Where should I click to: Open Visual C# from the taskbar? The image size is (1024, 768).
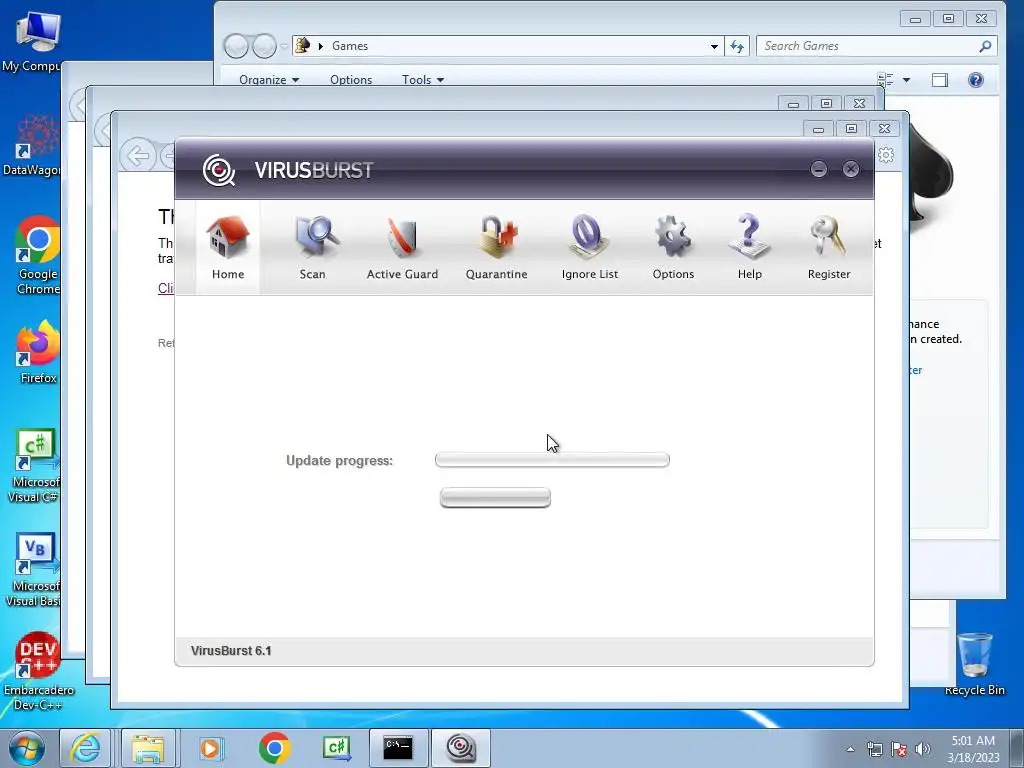(x=337, y=748)
